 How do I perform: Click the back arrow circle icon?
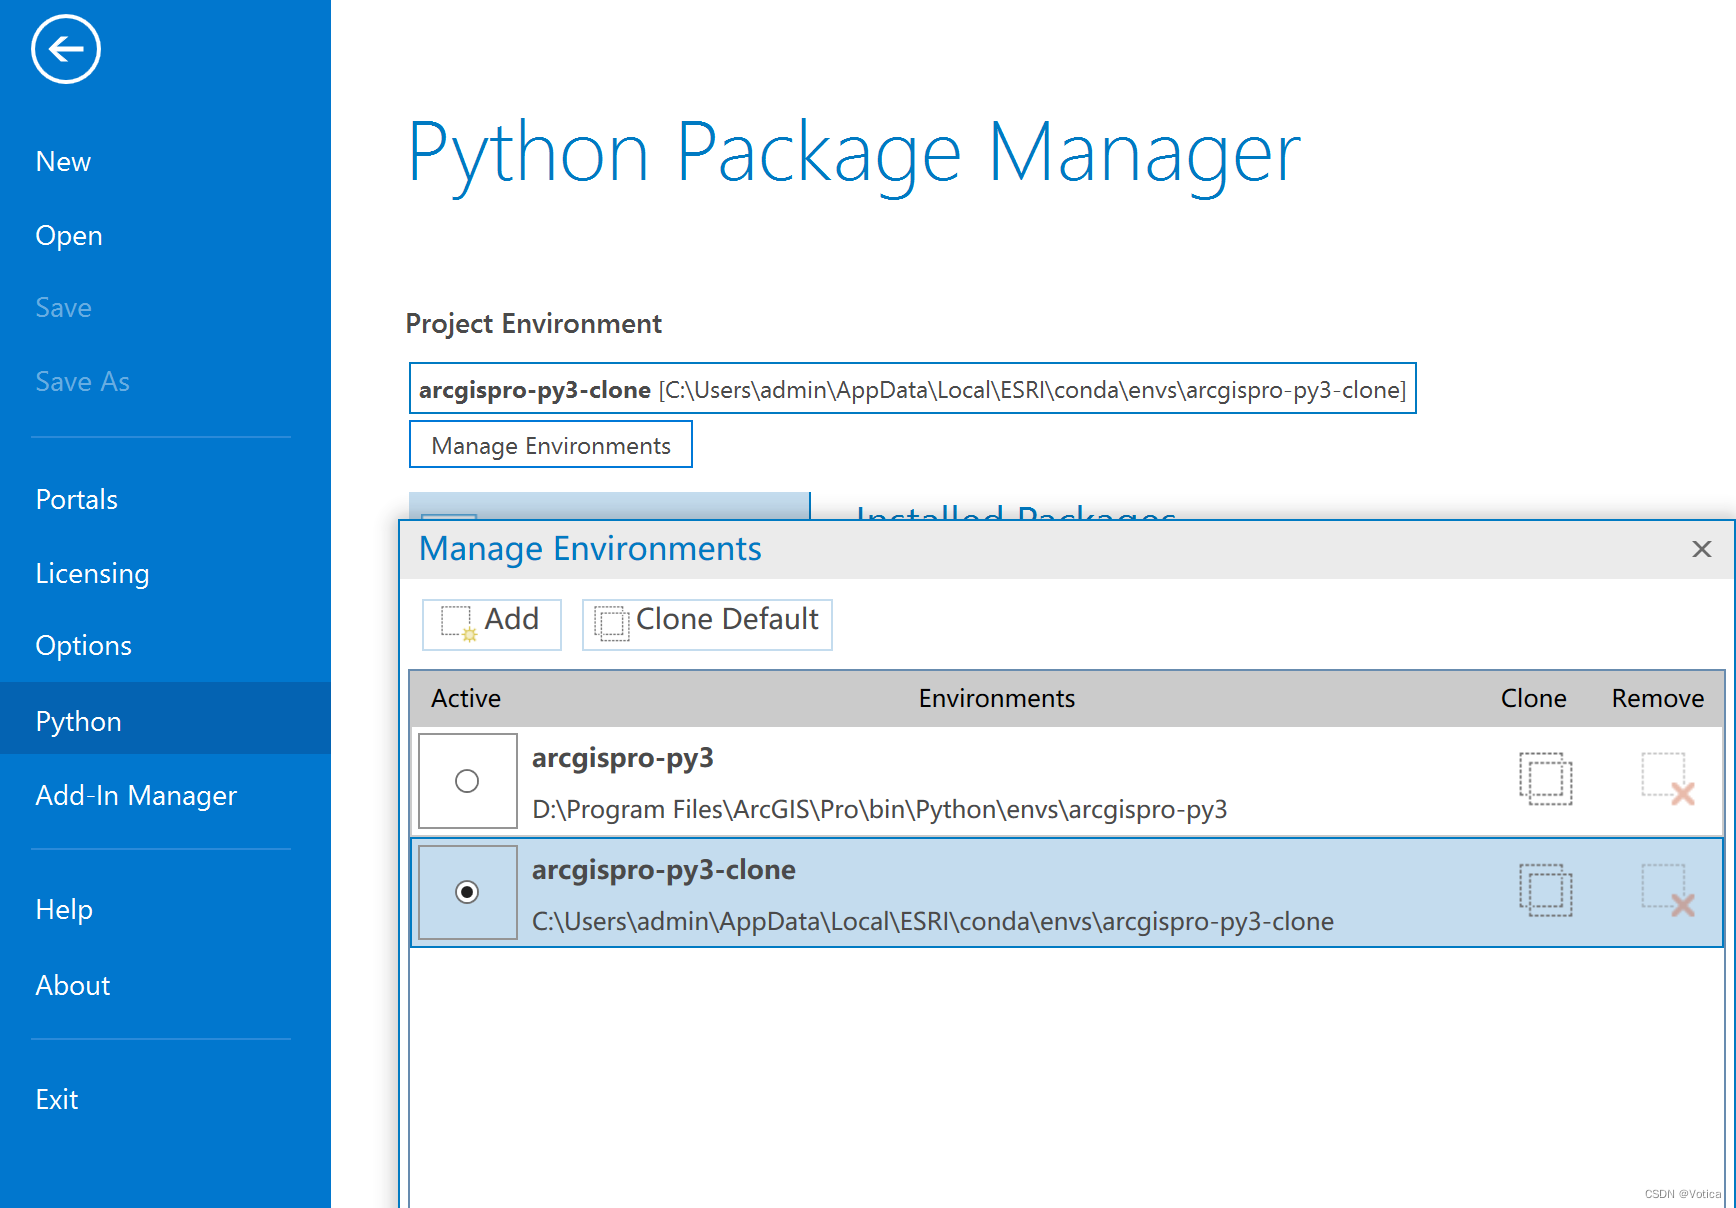(66, 49)
